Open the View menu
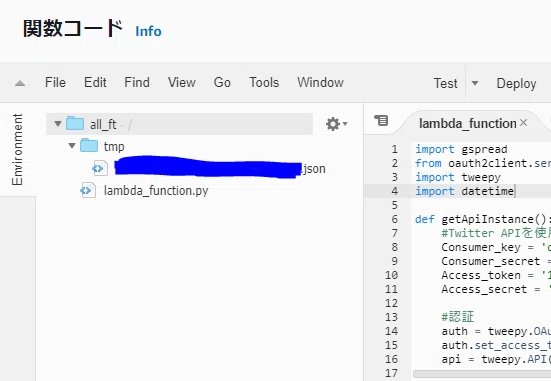This screenshot has width=551, height=381. (182, 83)
